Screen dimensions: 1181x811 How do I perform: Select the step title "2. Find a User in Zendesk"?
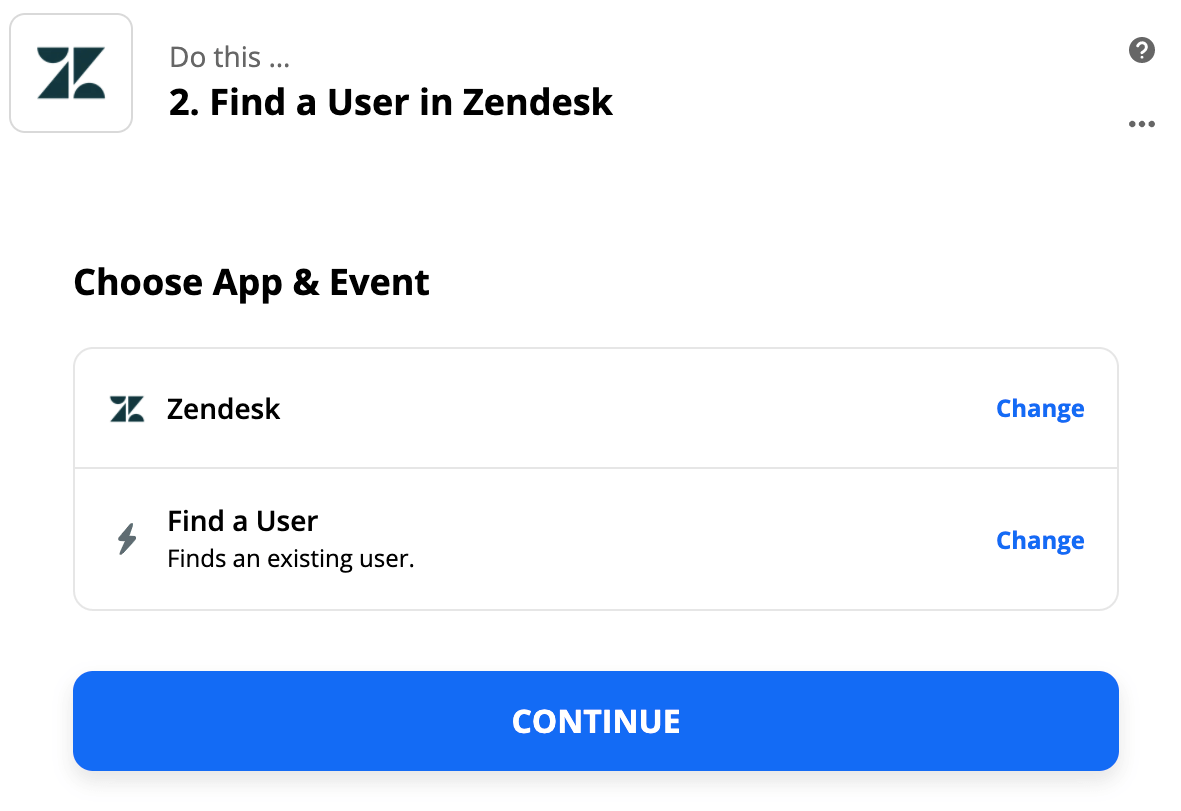click(391, 102)
